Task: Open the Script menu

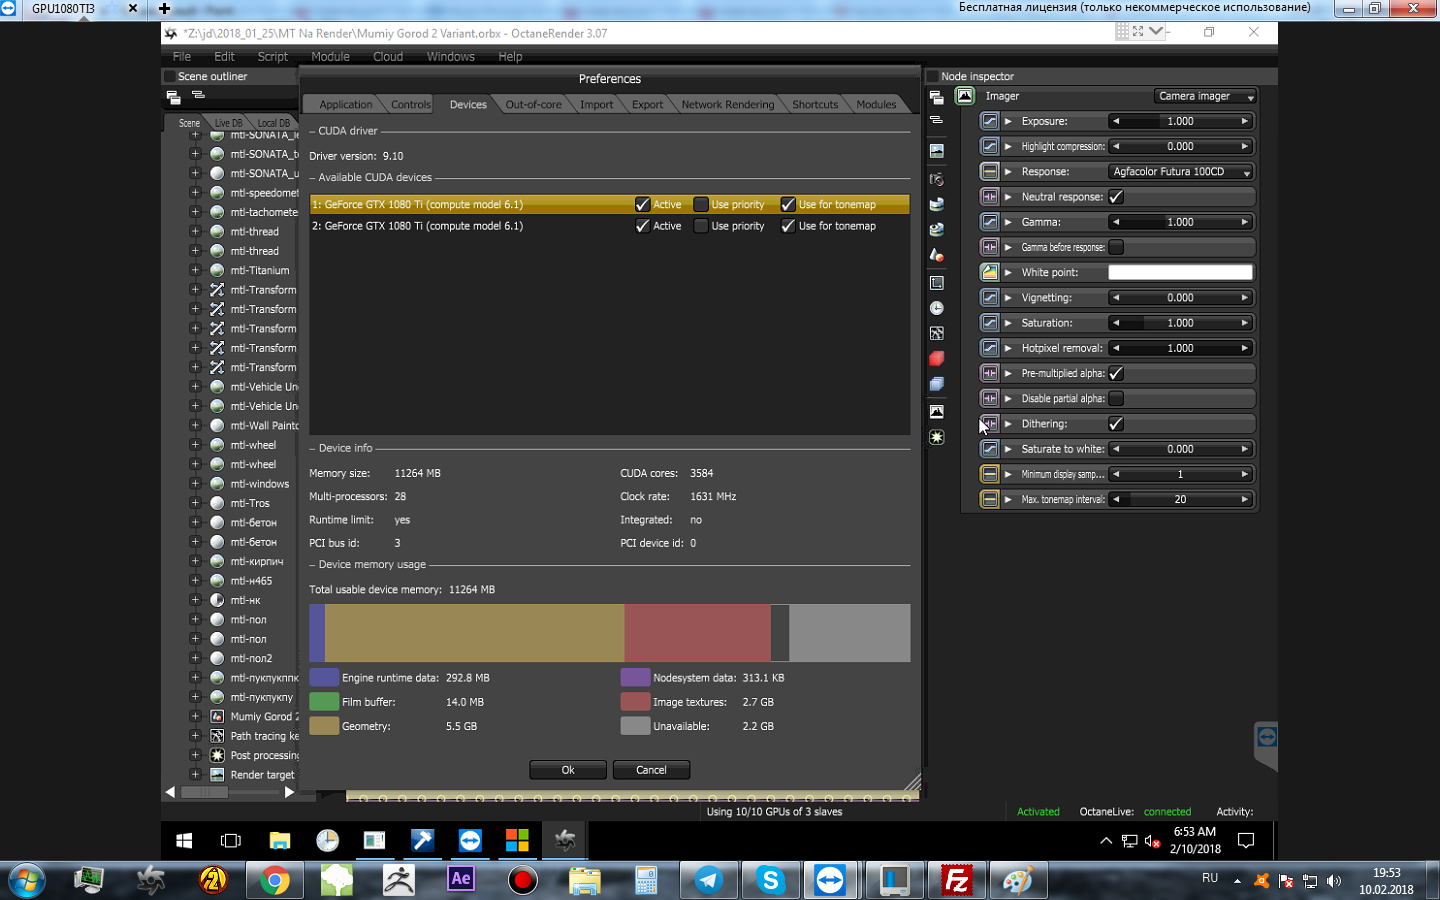Action: pyautogui.click(x=272, y=57)
